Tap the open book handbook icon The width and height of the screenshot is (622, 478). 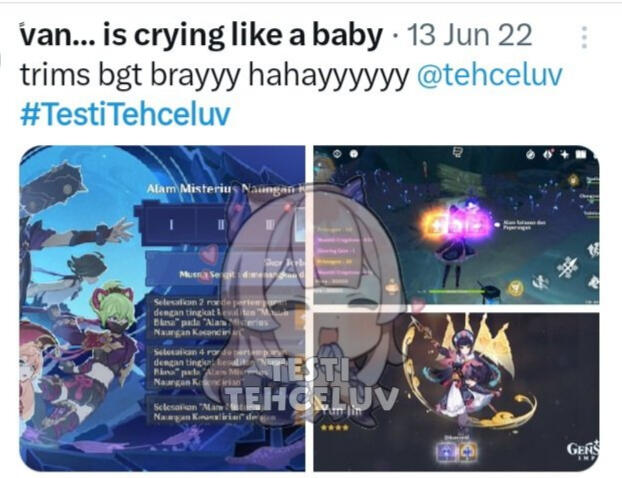[x=581, y=154]
